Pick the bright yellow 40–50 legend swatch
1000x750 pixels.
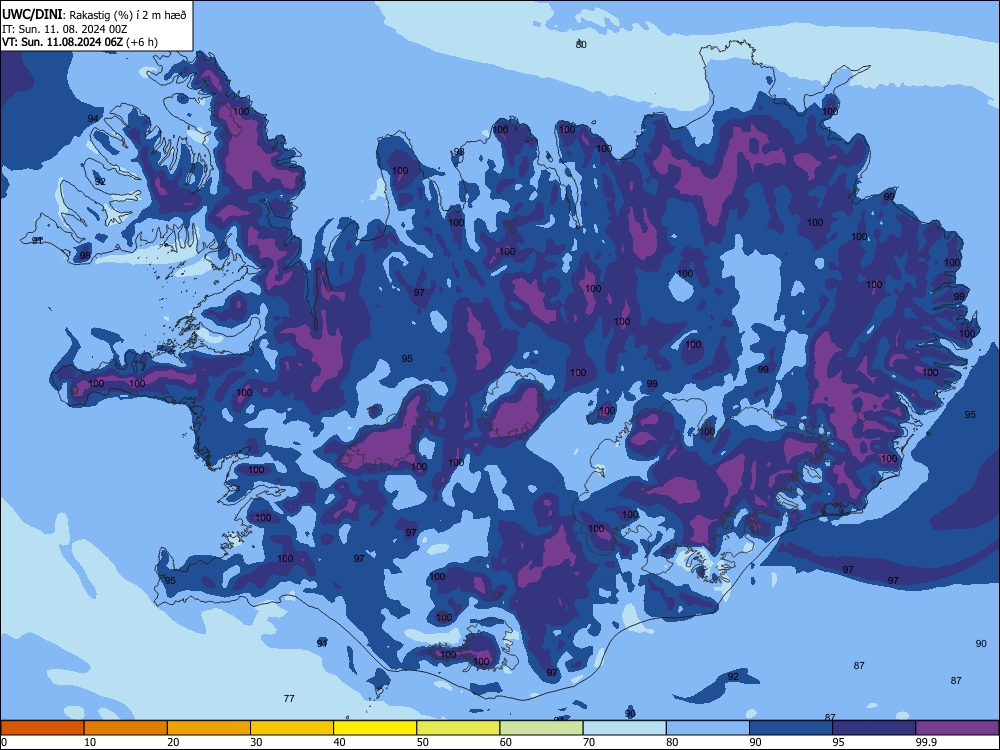[375, 728]
